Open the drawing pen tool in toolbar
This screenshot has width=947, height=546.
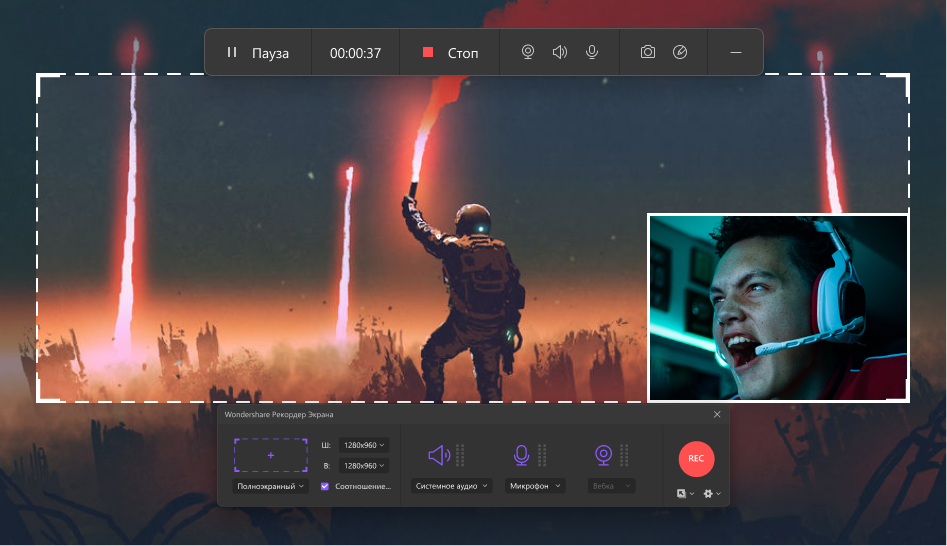coord(680,52)
